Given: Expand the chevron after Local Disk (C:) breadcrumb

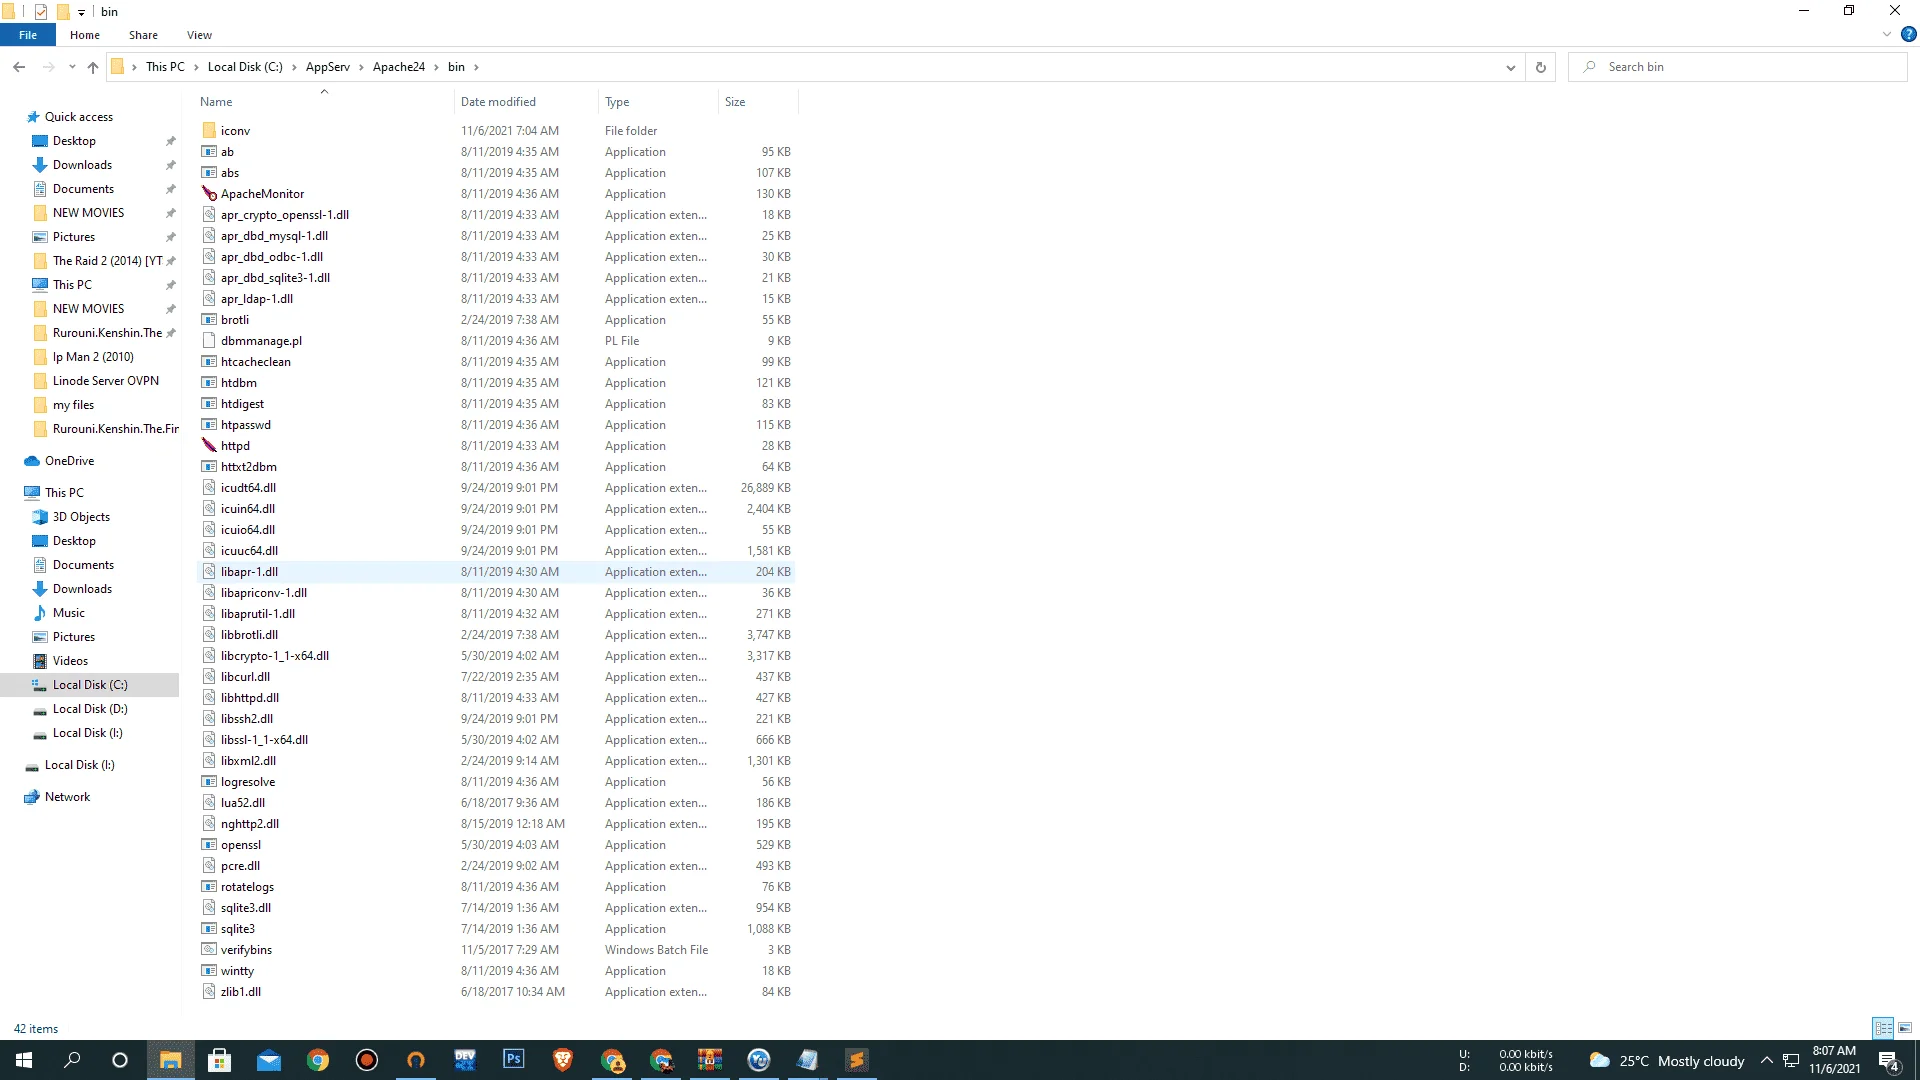Looking at the screenshot, I should [x=294, y=67].
